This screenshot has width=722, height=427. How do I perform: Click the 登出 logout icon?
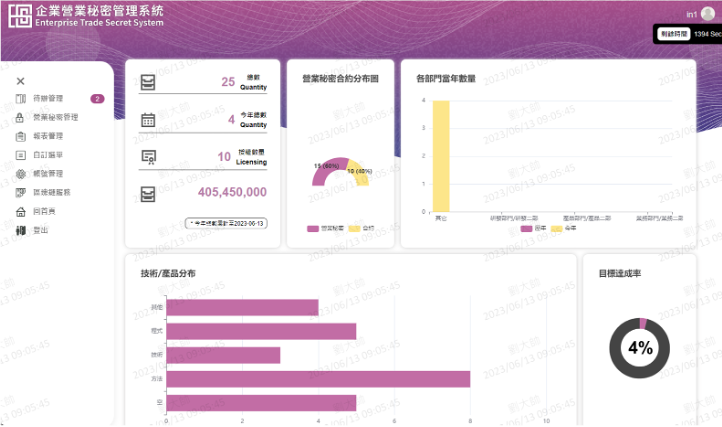pyautogui.click(x=21, y=230)
